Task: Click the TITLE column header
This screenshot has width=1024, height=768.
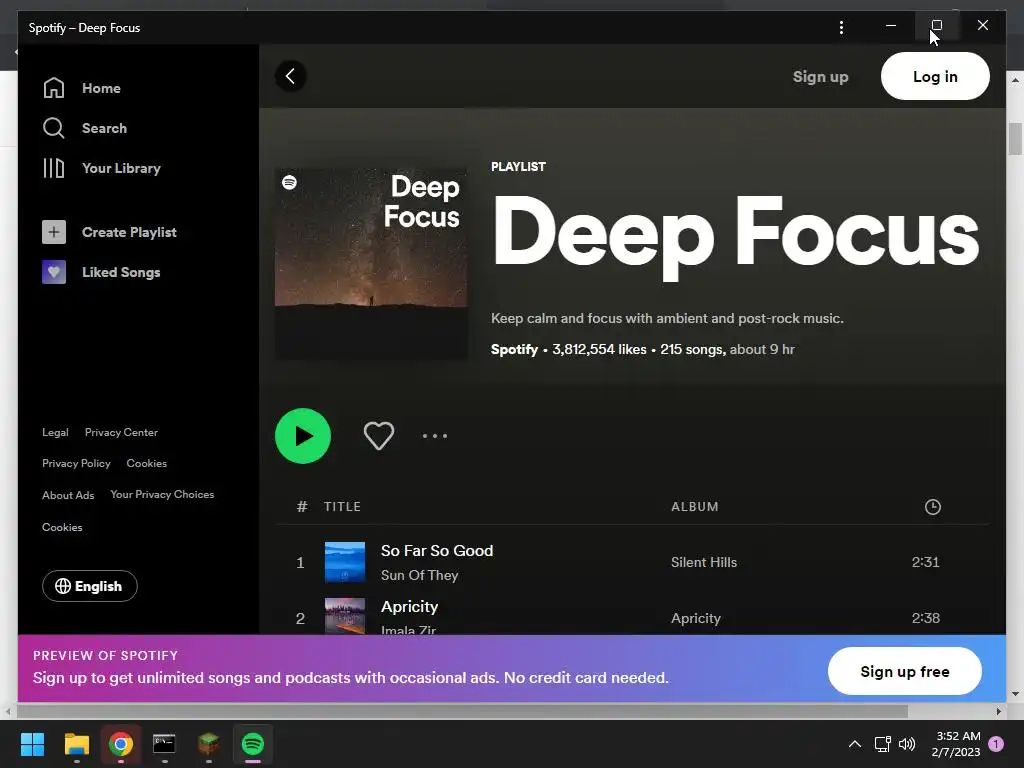Action: pos(342,507)
